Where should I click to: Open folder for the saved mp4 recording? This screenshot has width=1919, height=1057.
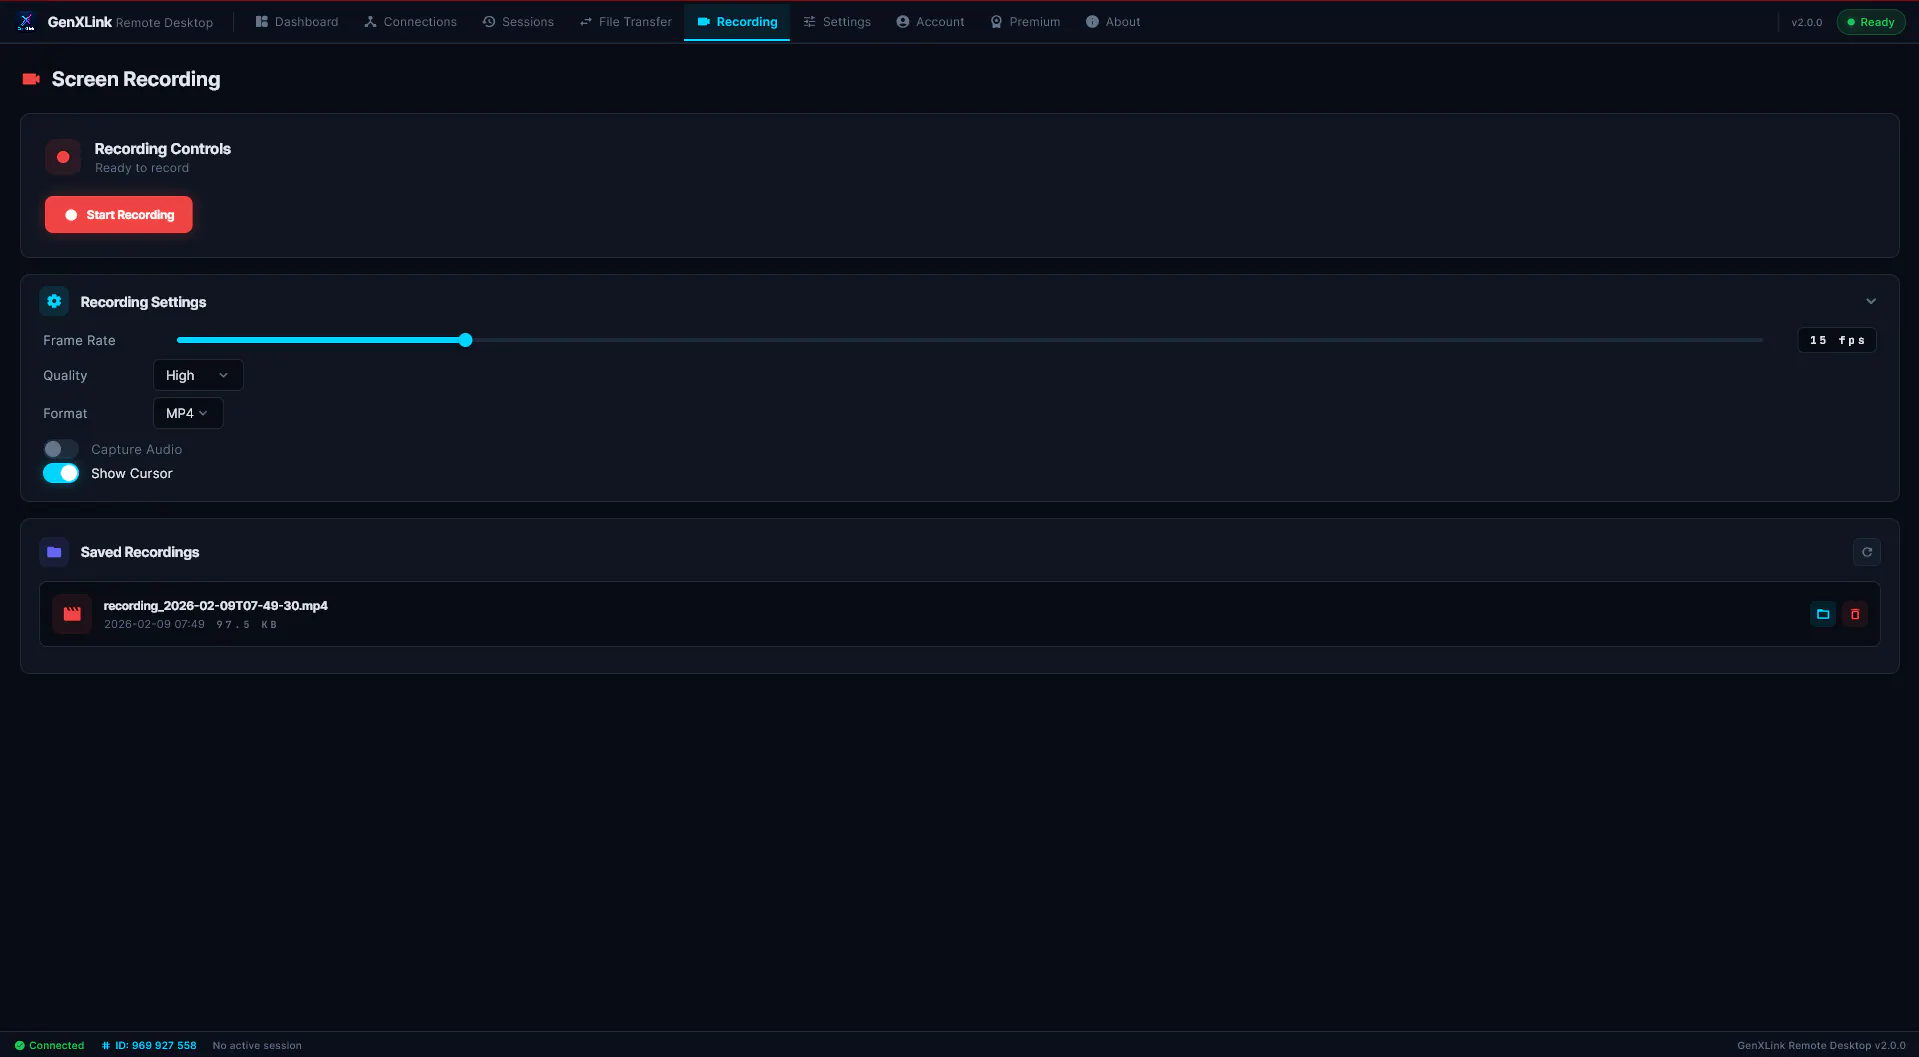point(1823,614)
